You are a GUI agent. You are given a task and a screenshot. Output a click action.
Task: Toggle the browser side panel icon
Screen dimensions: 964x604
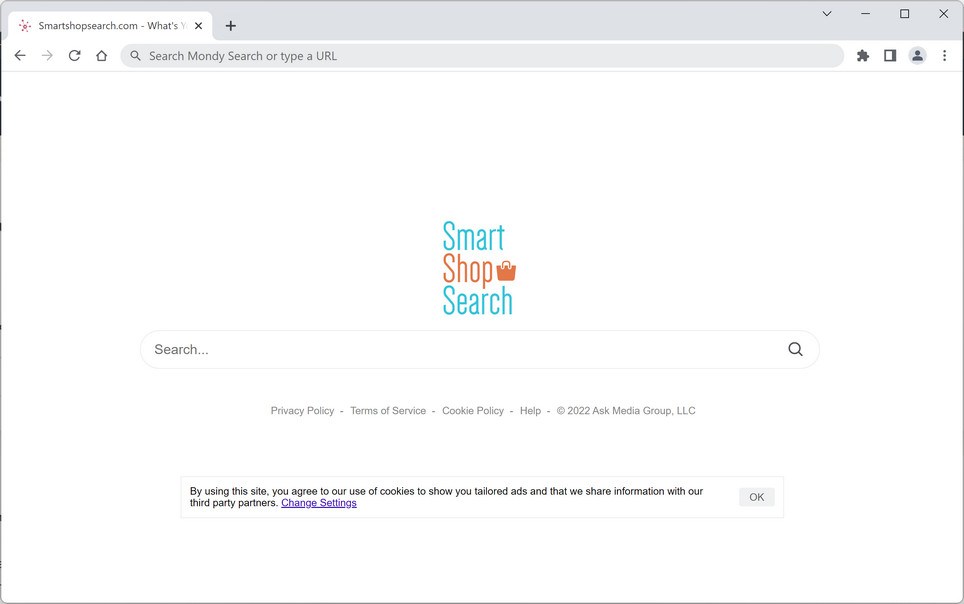(890, 56)
